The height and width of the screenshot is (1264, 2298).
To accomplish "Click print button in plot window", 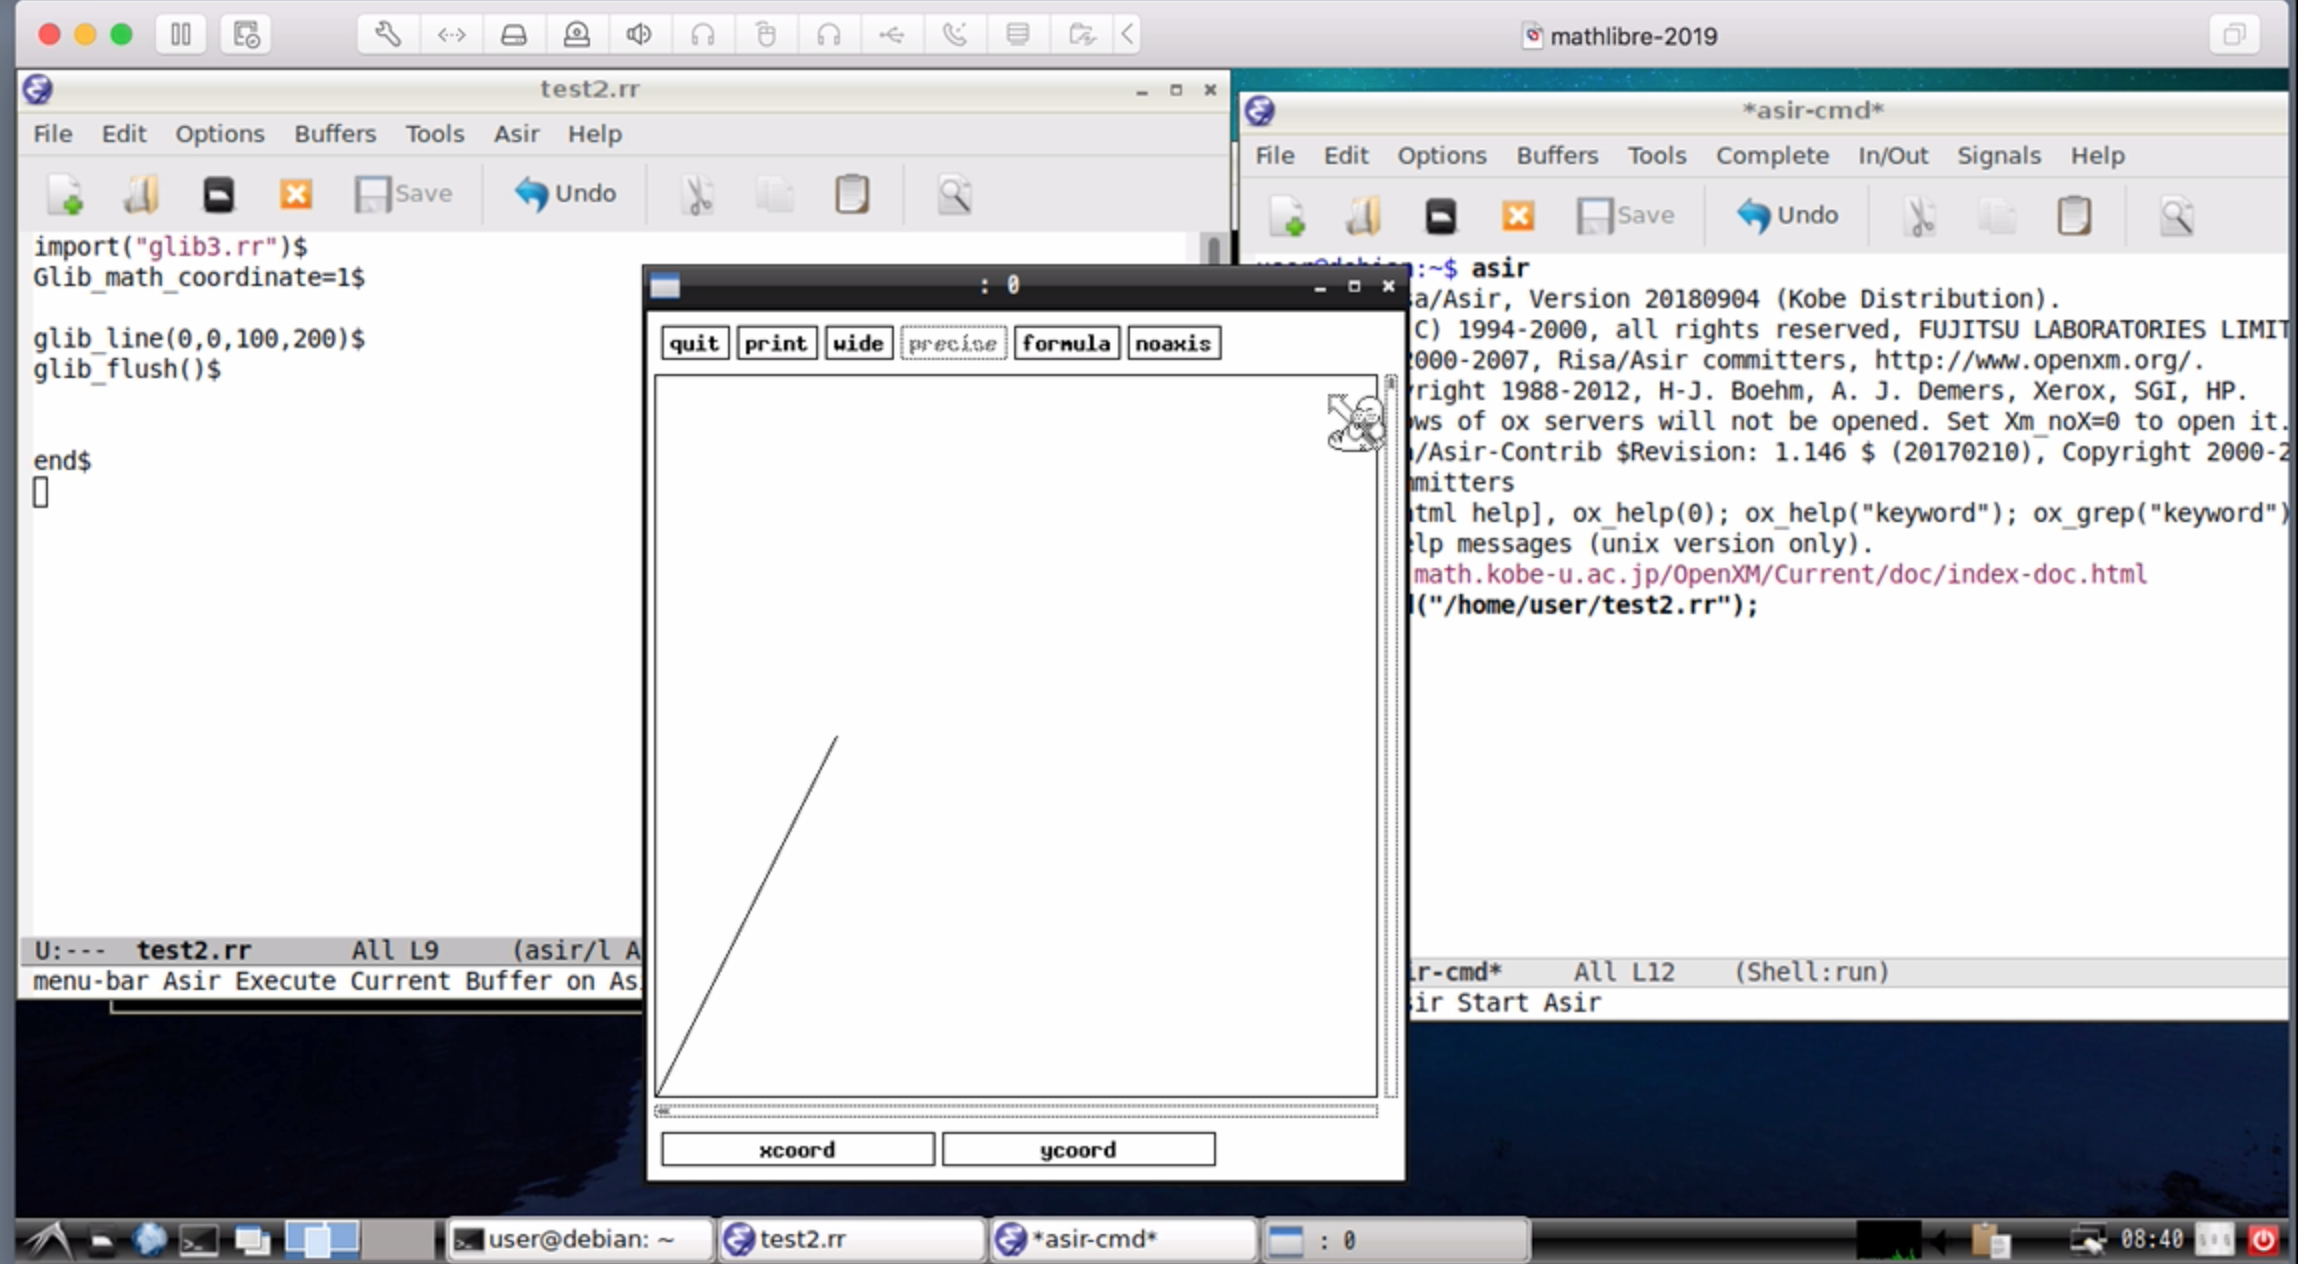I will click(x=776, y=343).
